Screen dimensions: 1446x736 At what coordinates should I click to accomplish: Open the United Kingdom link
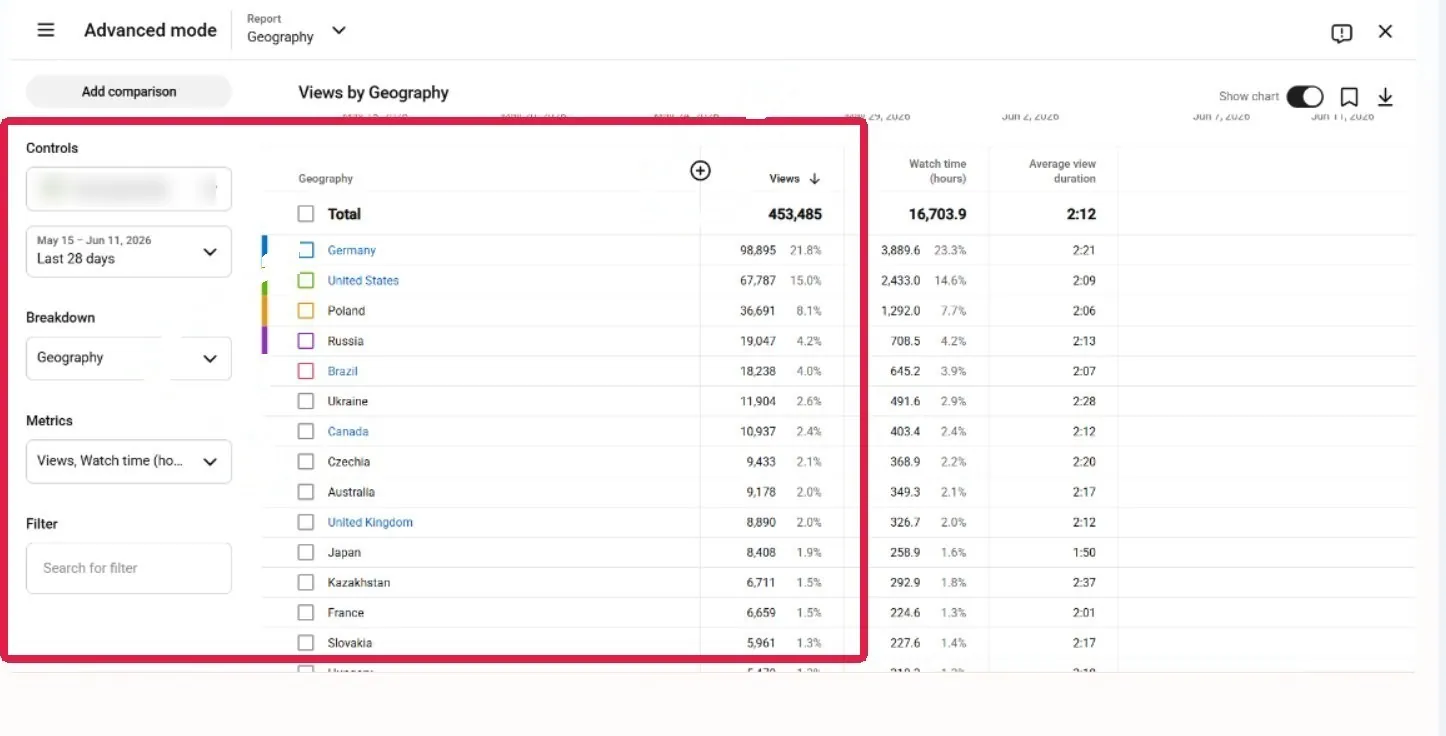pos(370,522)
